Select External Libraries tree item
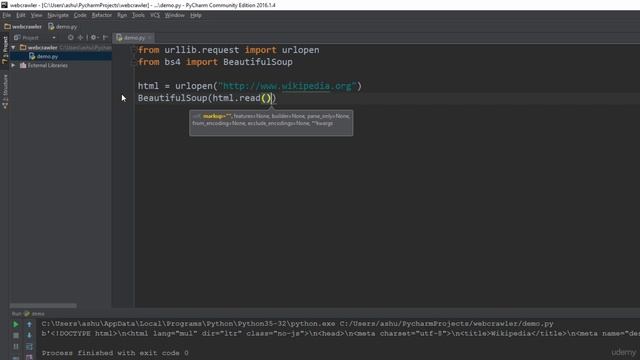Viewport: 640px width, 360px height. point(44,65)
